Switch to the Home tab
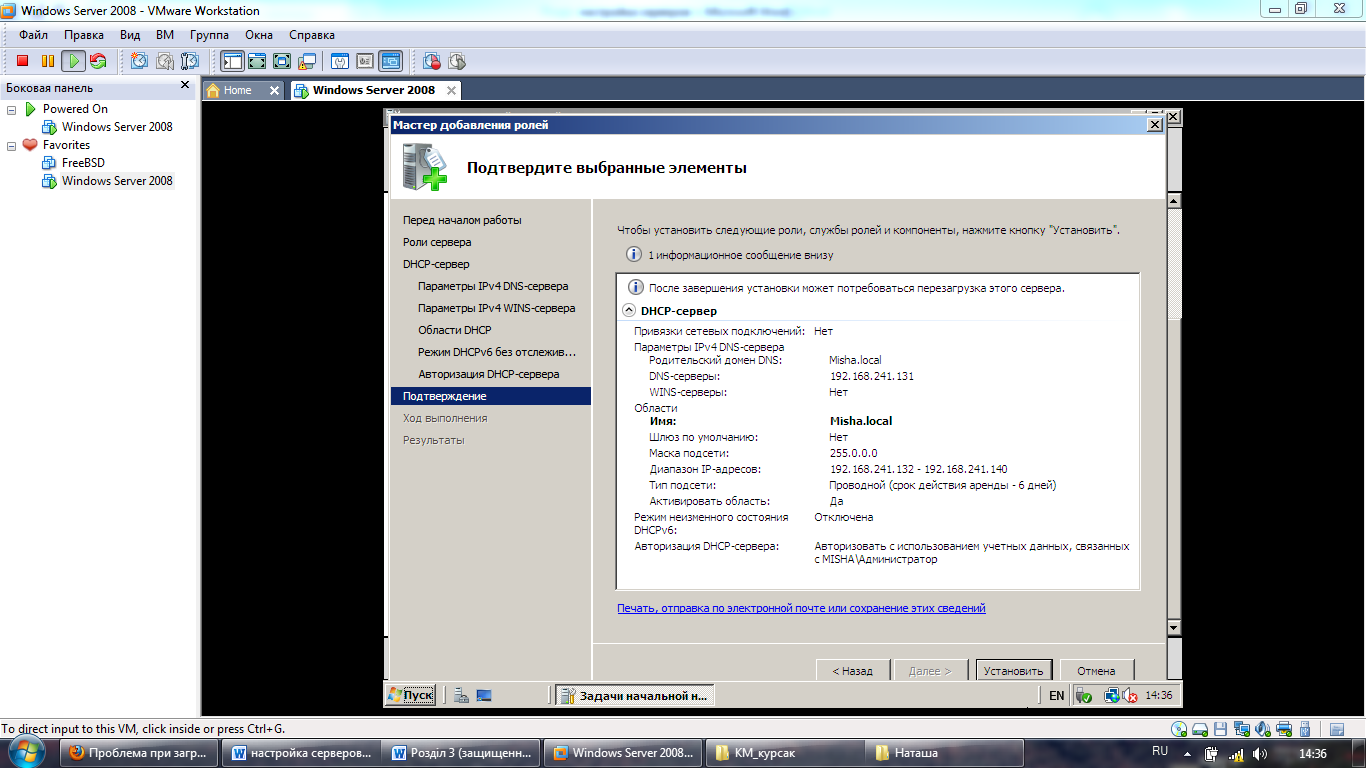This screenshot has width=1366, height=768. (x=237, y=90)
